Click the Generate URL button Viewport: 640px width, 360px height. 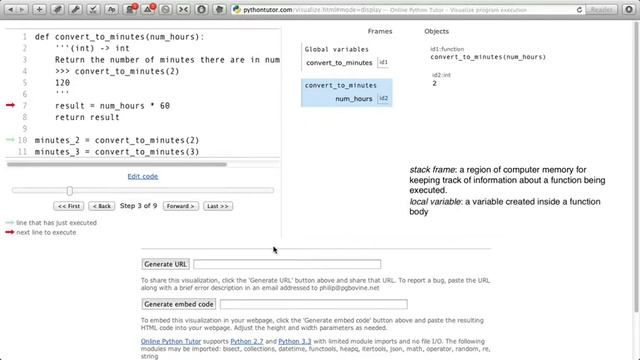165,264
